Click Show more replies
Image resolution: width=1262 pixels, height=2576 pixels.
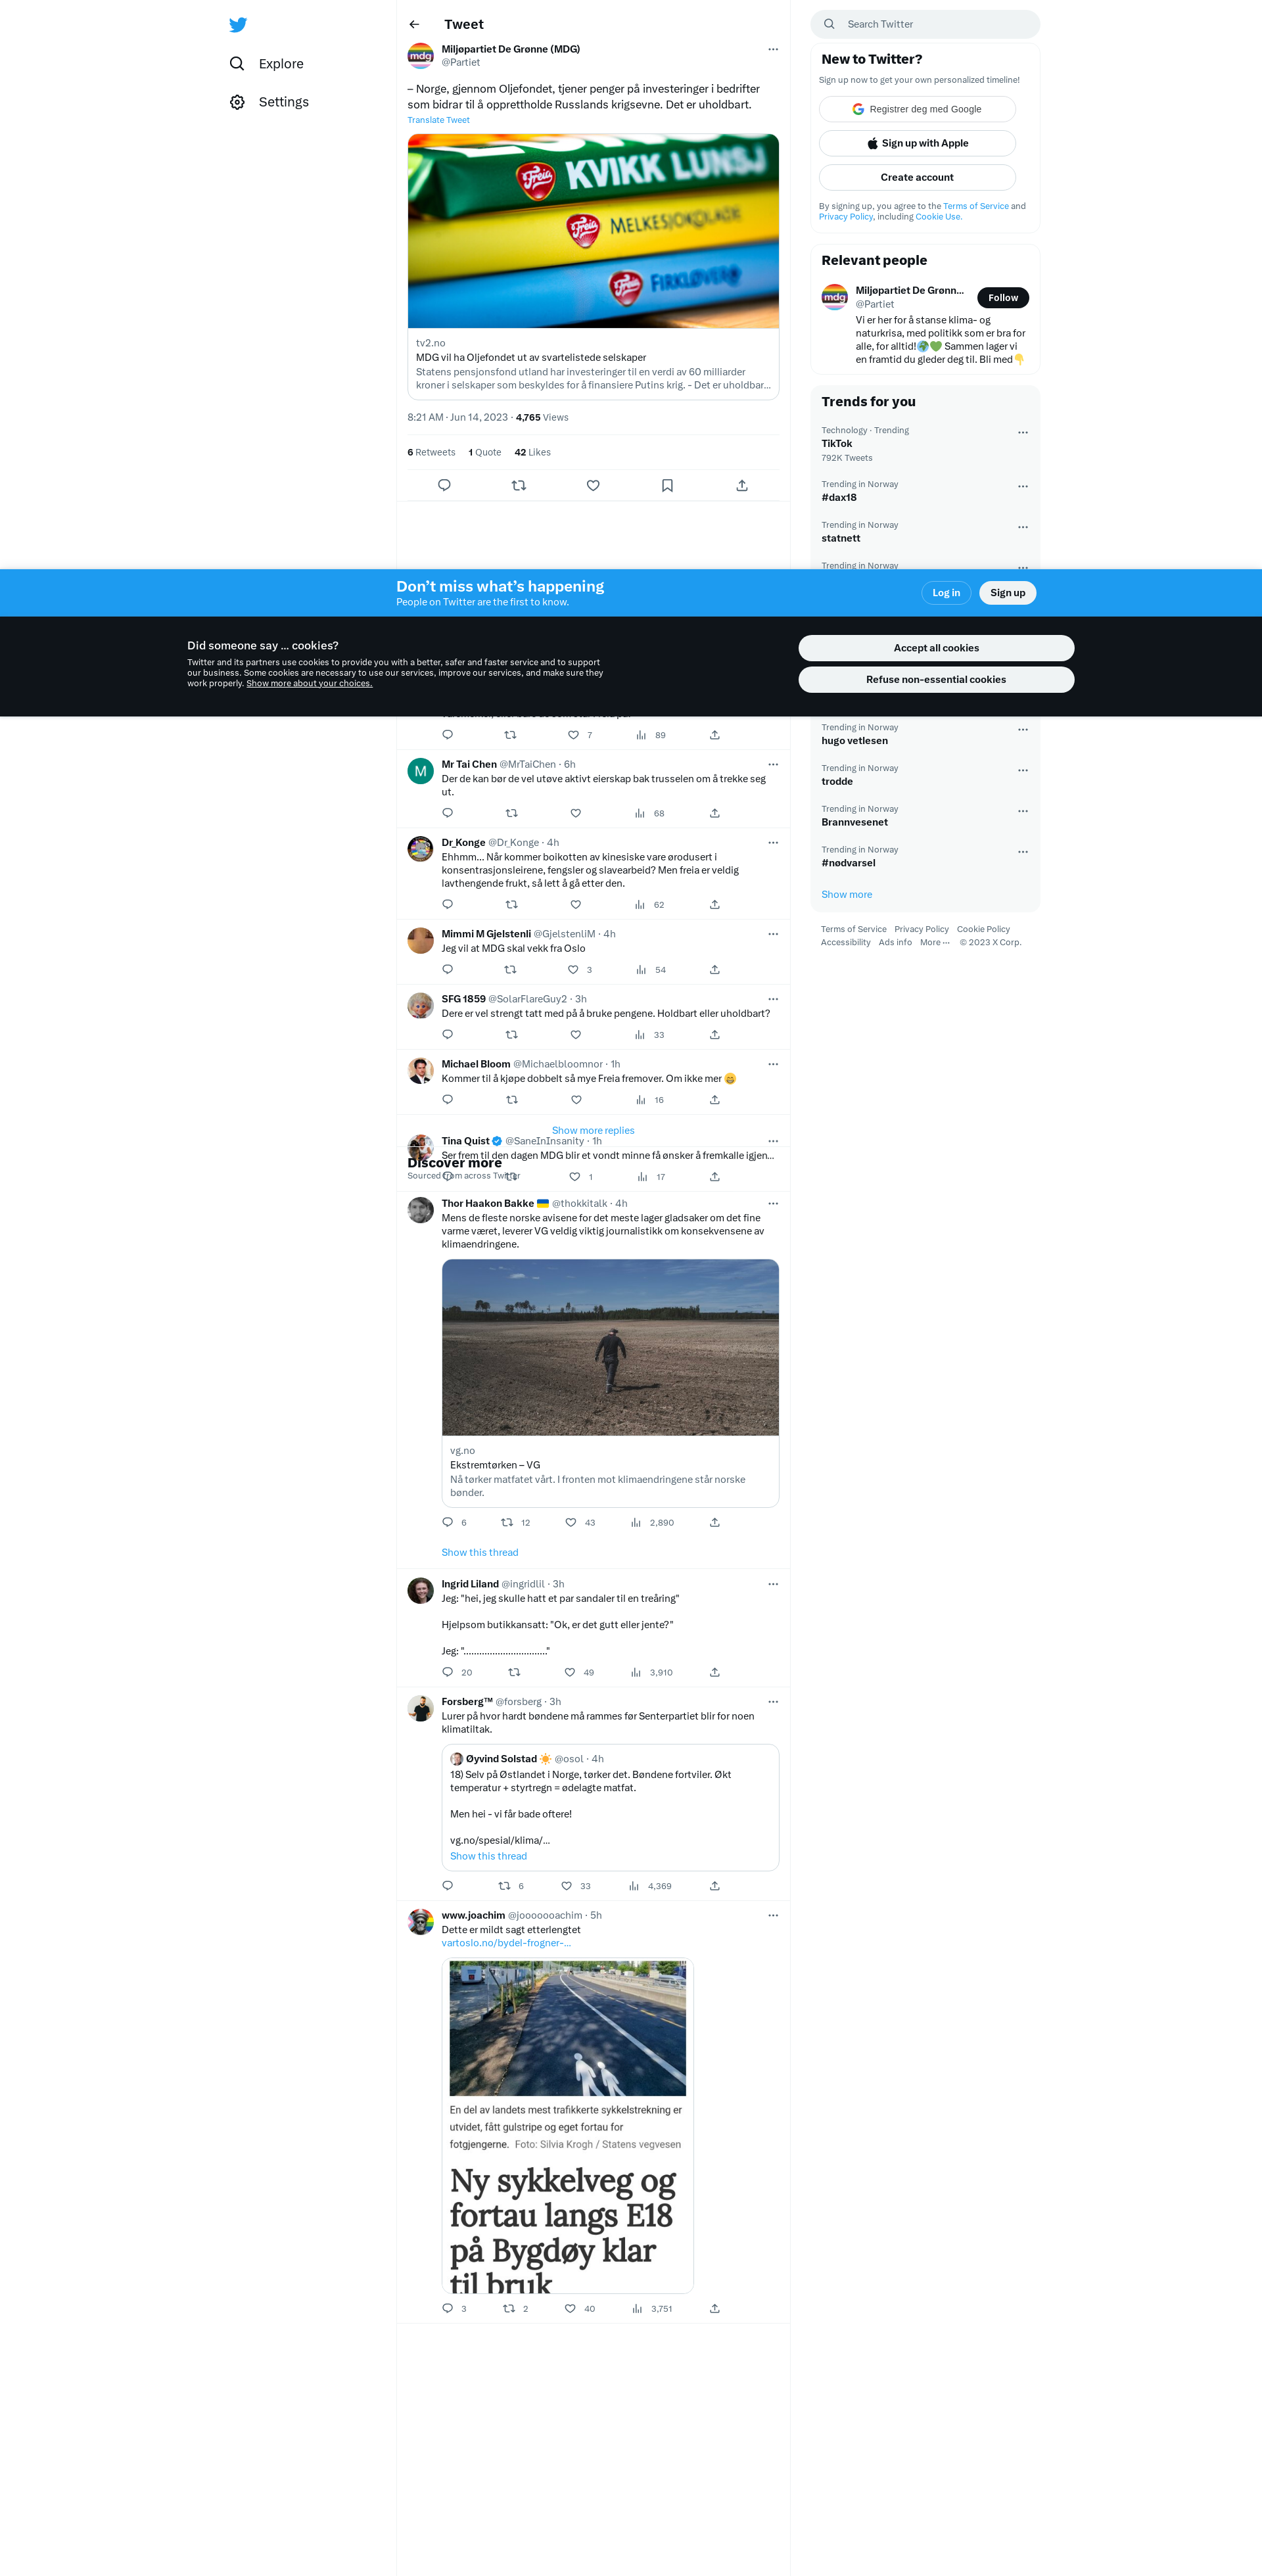click(593, 1131)
